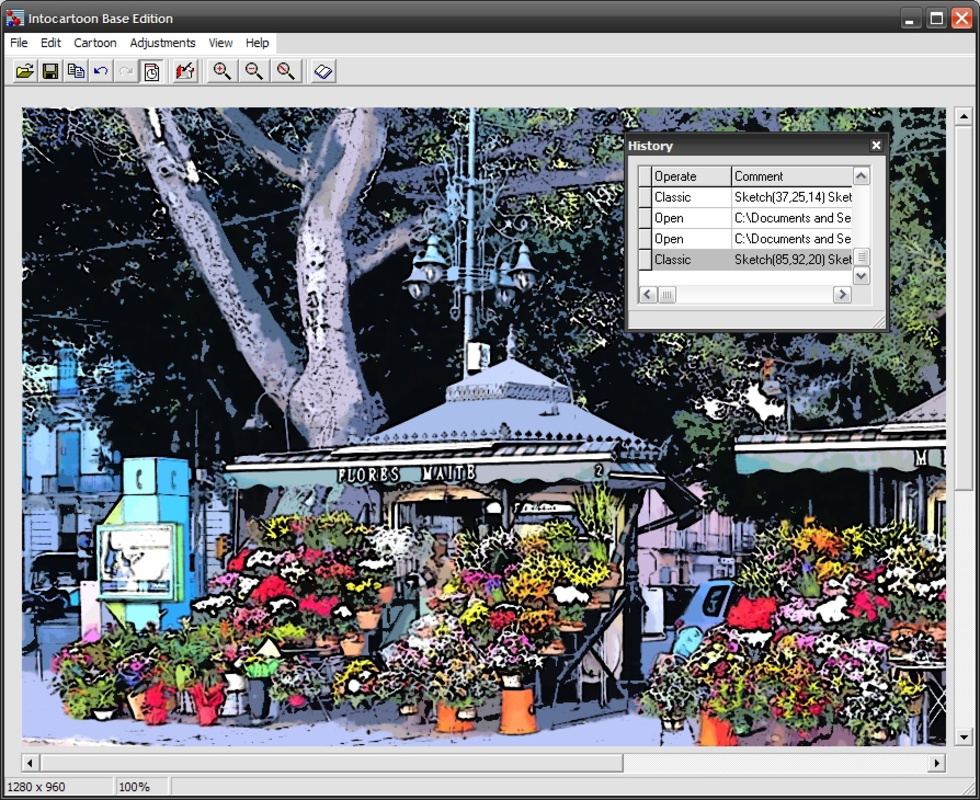This screenshot has height=800, width=980.
Task: Zoom out with the minus magnifier icon
Action: pyautogui.click(x=254, y=71)
